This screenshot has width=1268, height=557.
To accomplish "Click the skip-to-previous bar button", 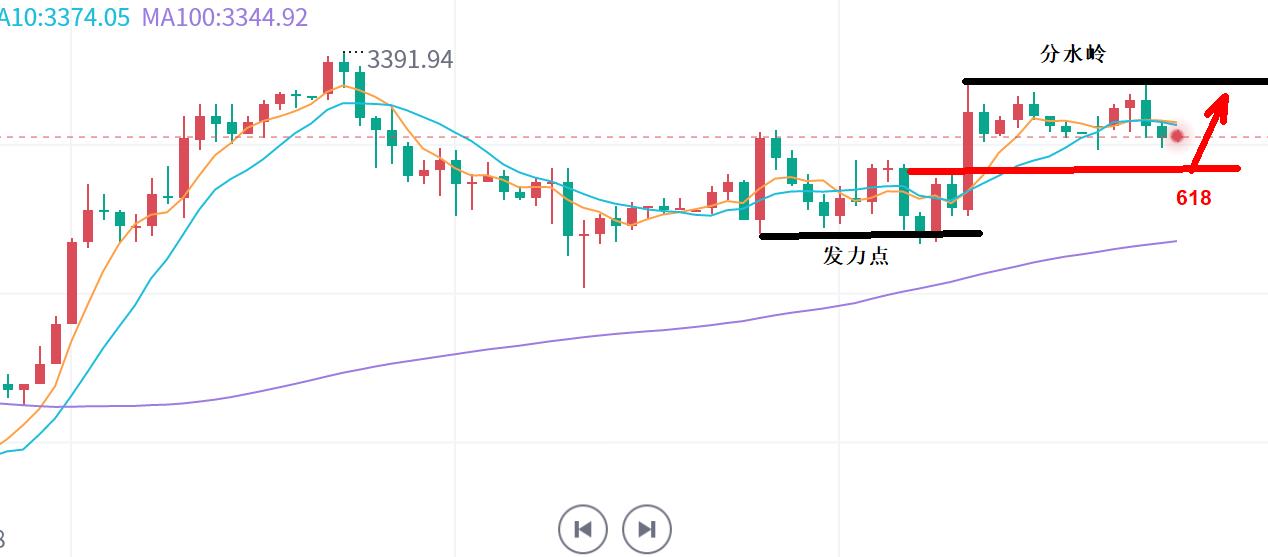I will click(x=583, y=529).
